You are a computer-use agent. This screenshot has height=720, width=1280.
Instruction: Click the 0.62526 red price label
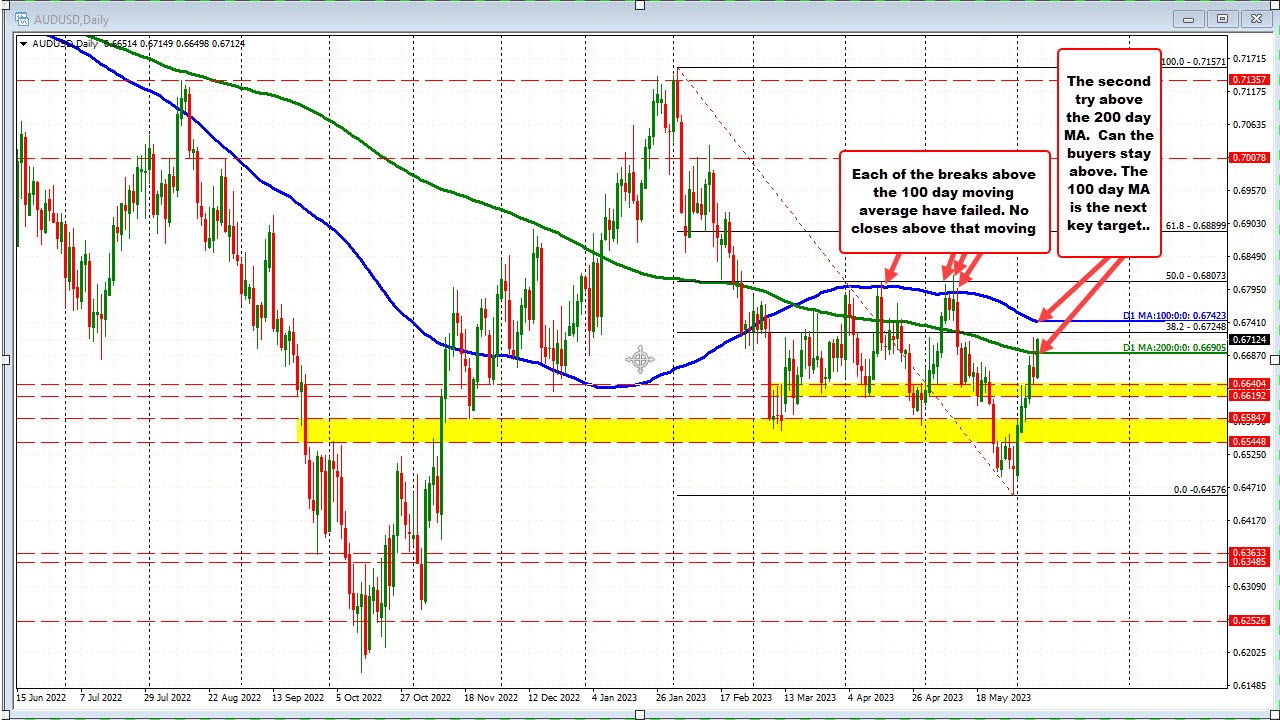(1250, 621)
